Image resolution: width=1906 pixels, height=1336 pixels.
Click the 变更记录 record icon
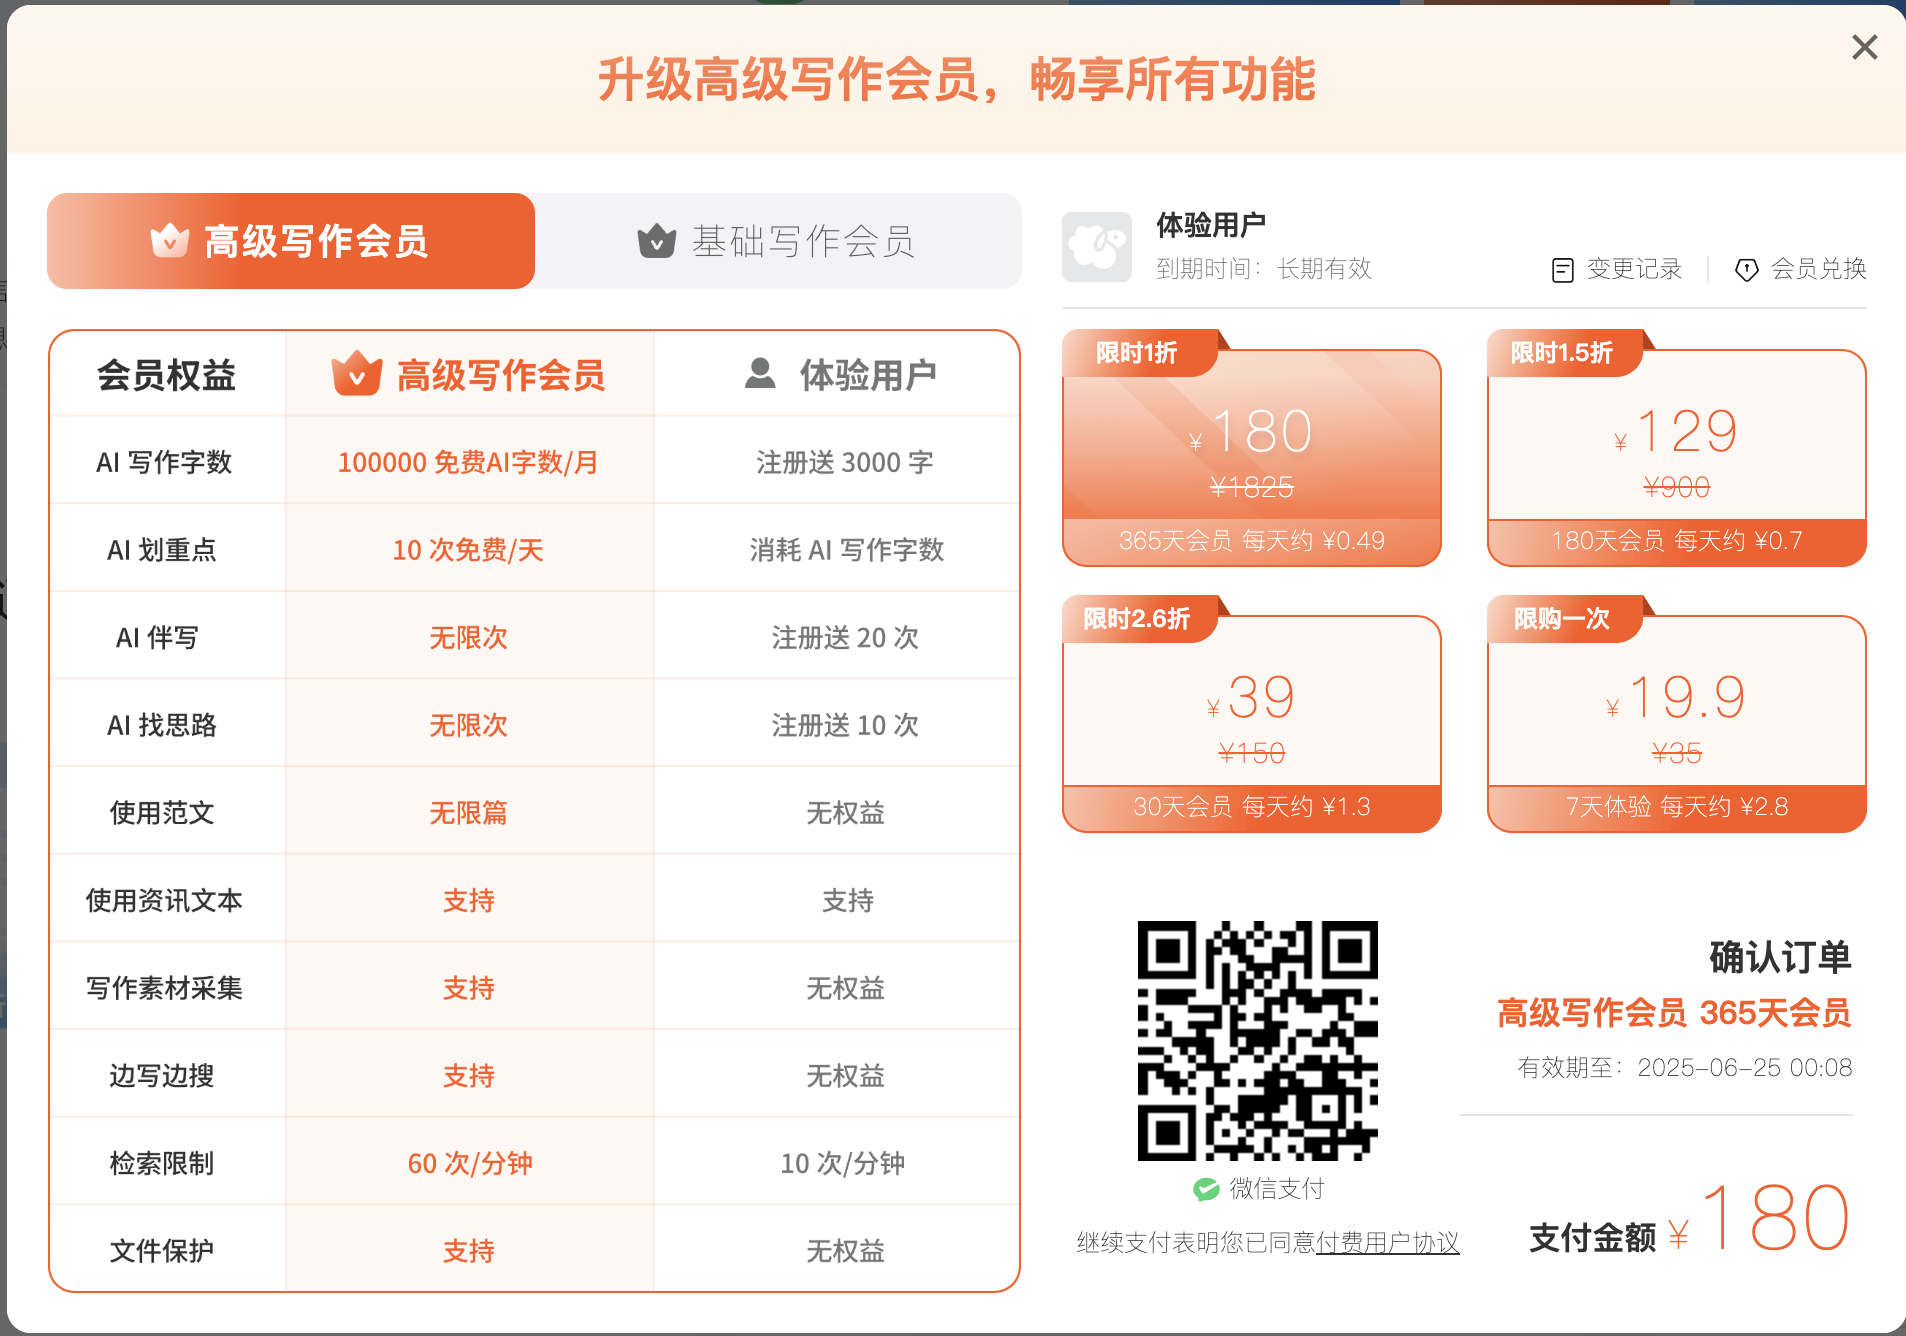[x=1562, y=269]
